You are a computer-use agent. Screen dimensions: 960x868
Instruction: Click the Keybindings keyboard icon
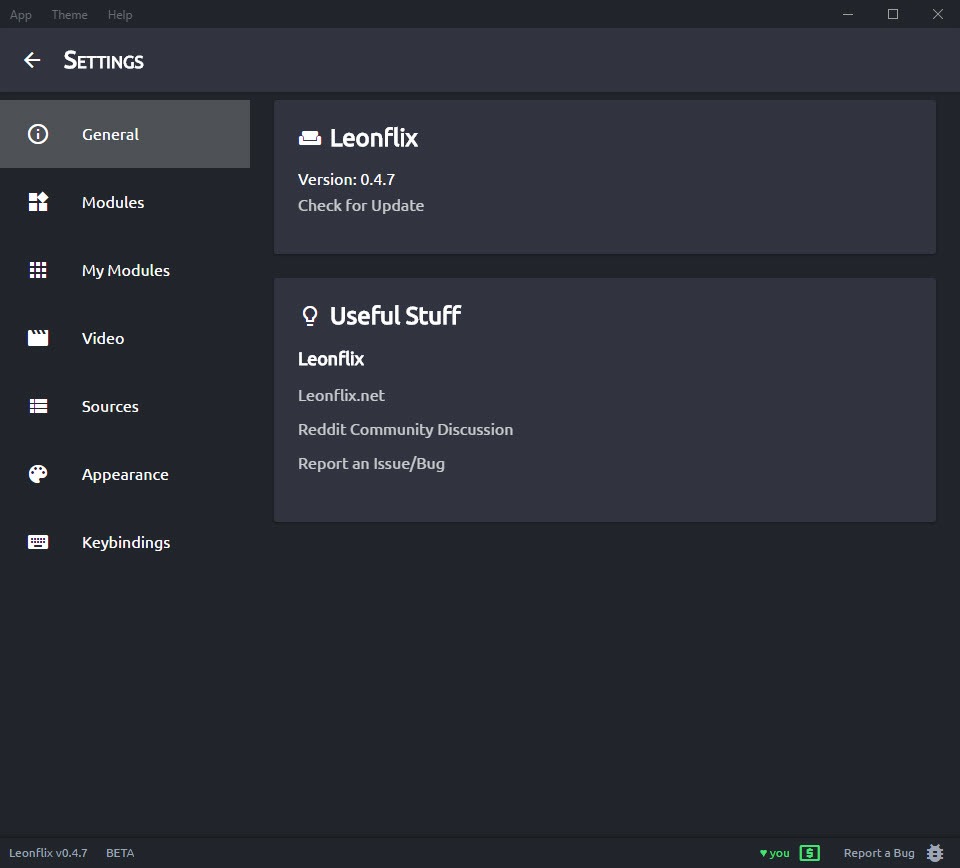[38, 542]
